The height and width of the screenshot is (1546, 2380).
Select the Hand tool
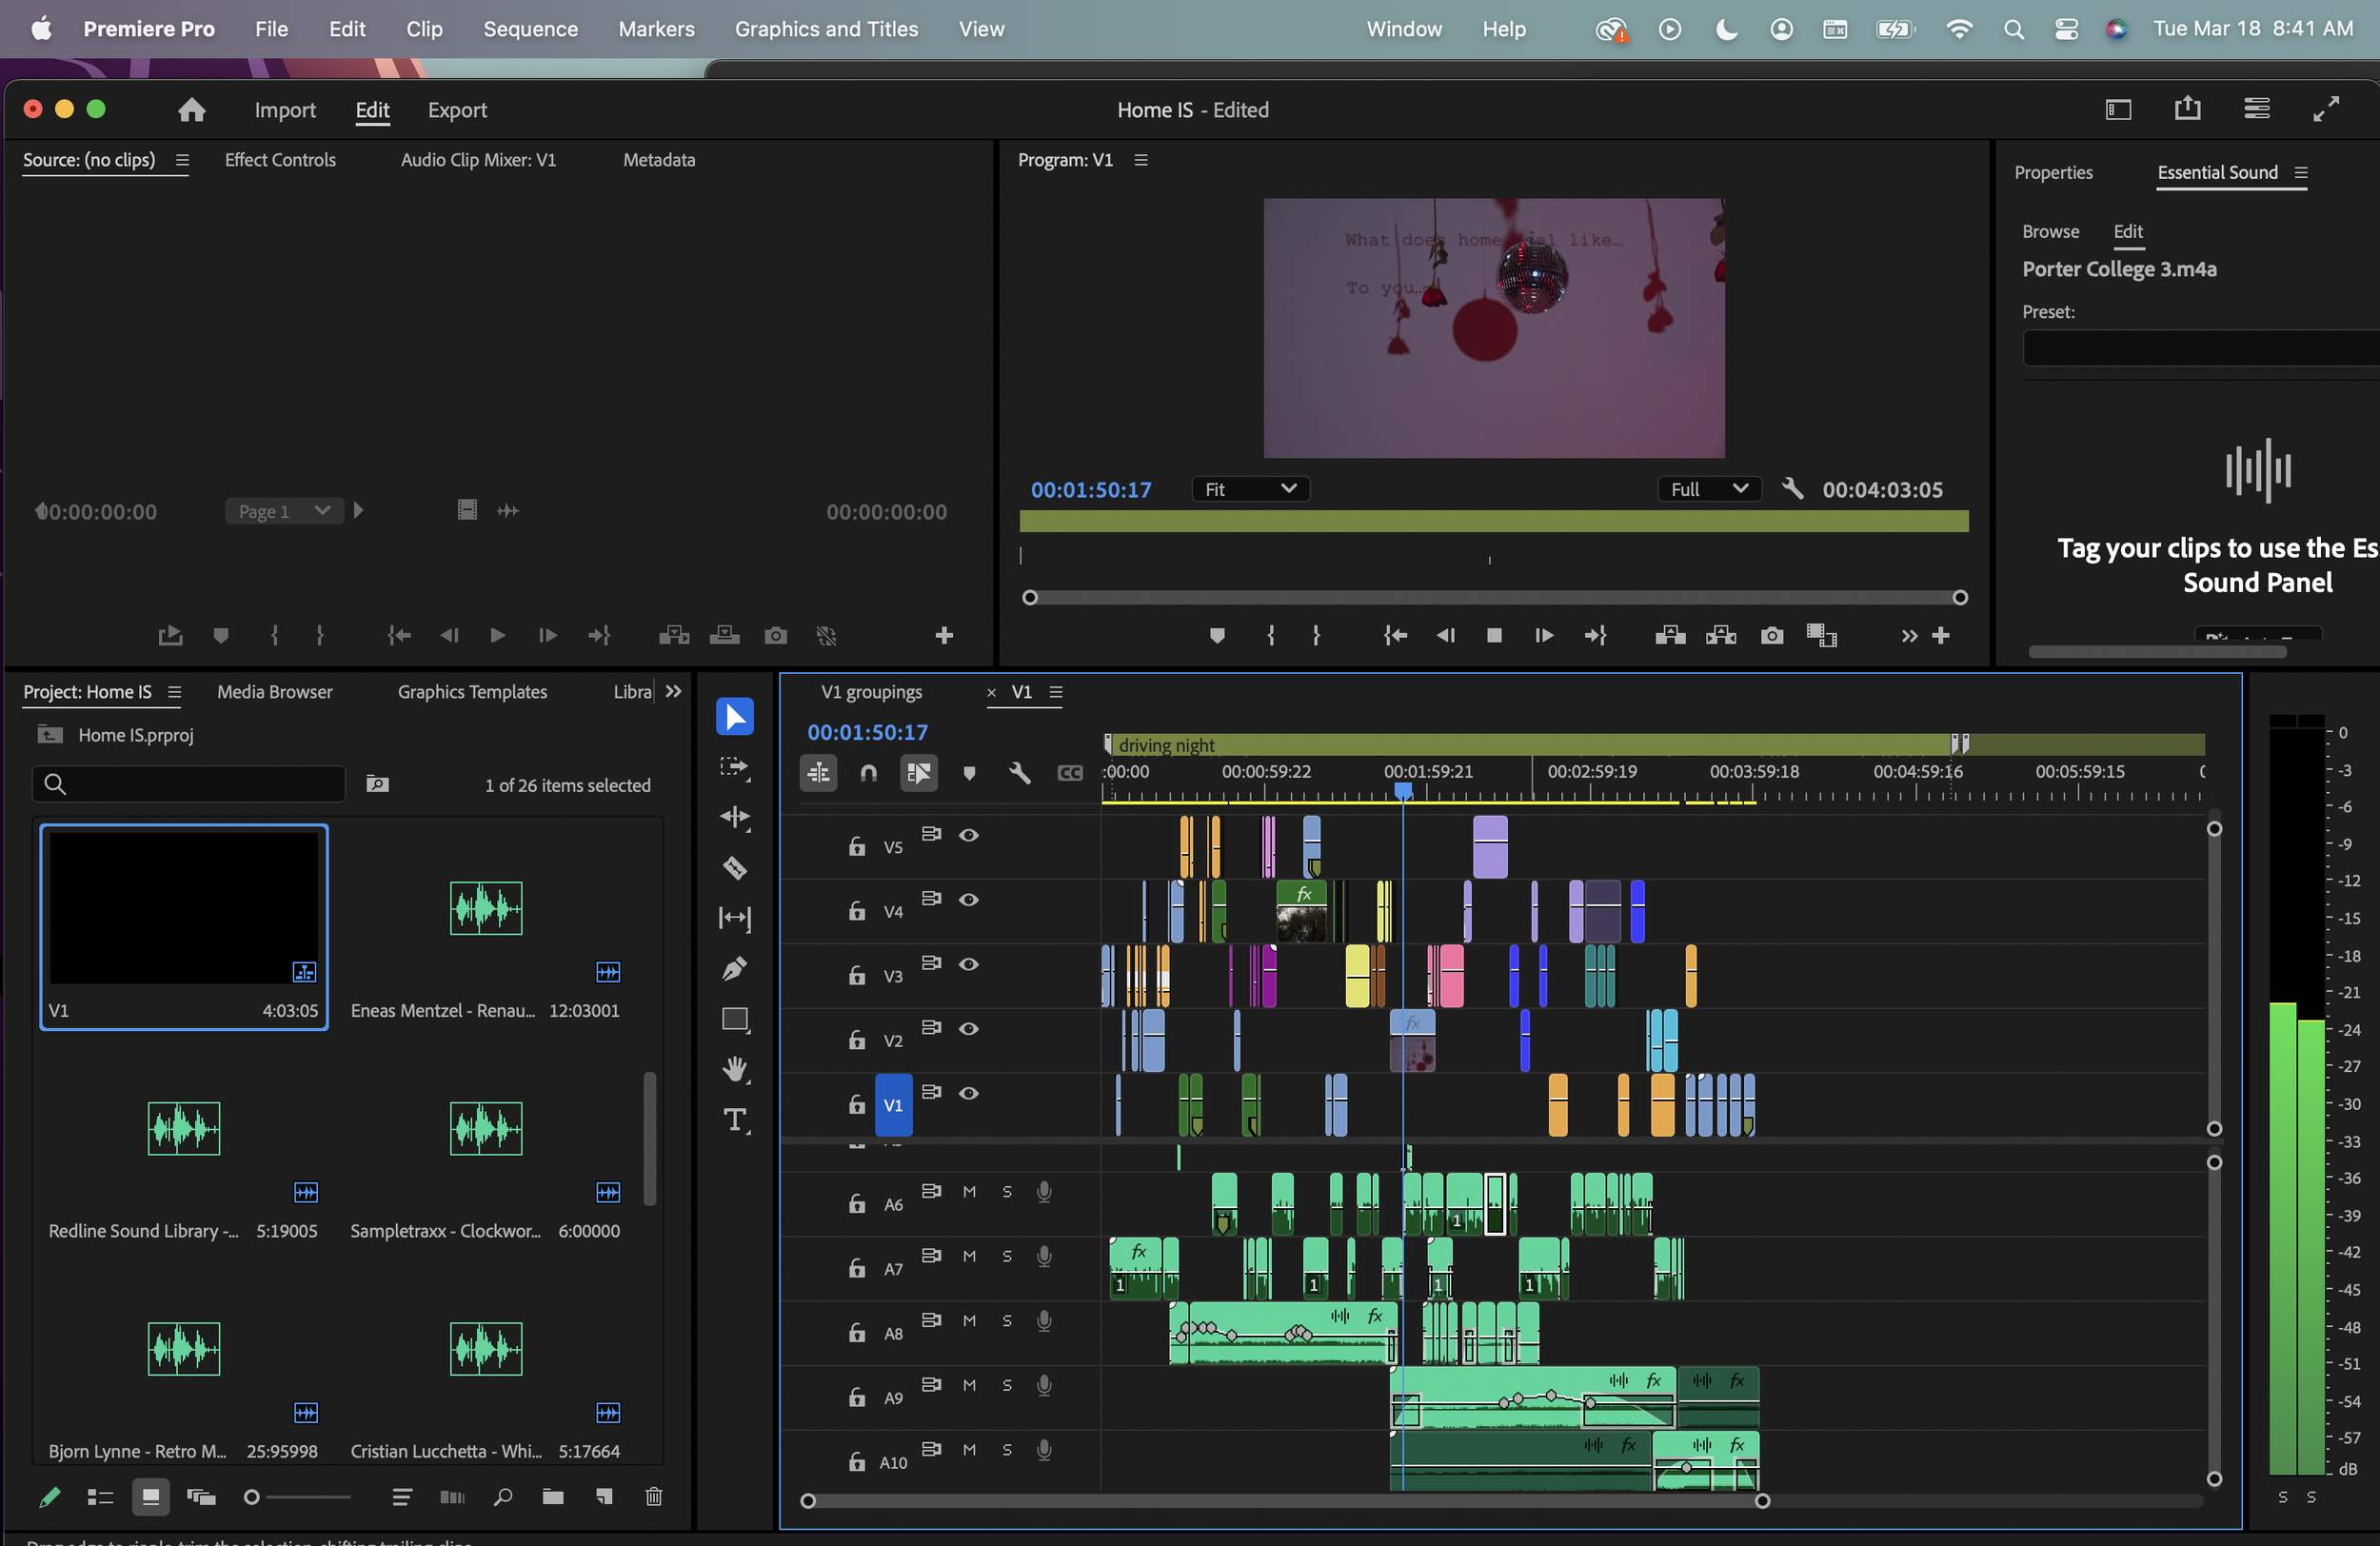735,1069
